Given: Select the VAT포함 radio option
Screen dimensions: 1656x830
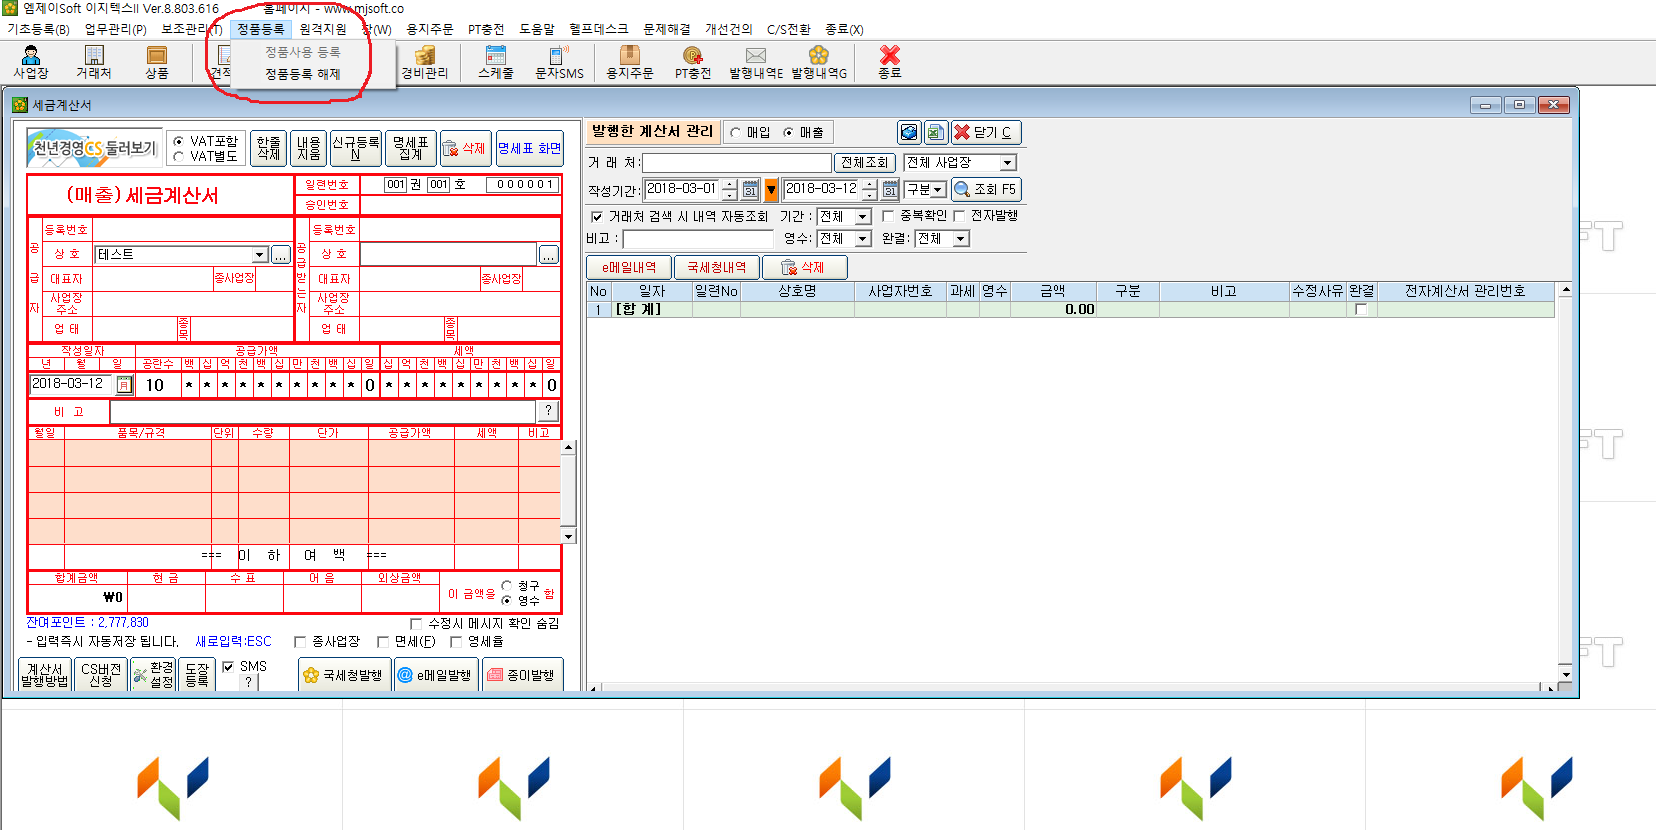Looking at the screenshot, I should (179, 142).
